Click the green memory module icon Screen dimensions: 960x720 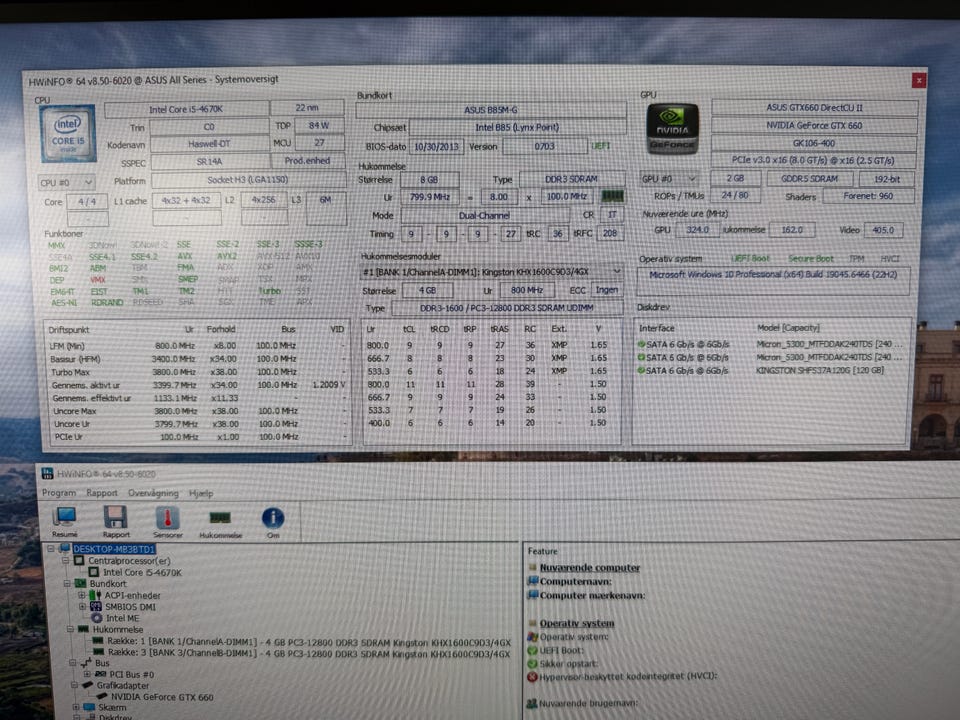(x=612, y=196)
